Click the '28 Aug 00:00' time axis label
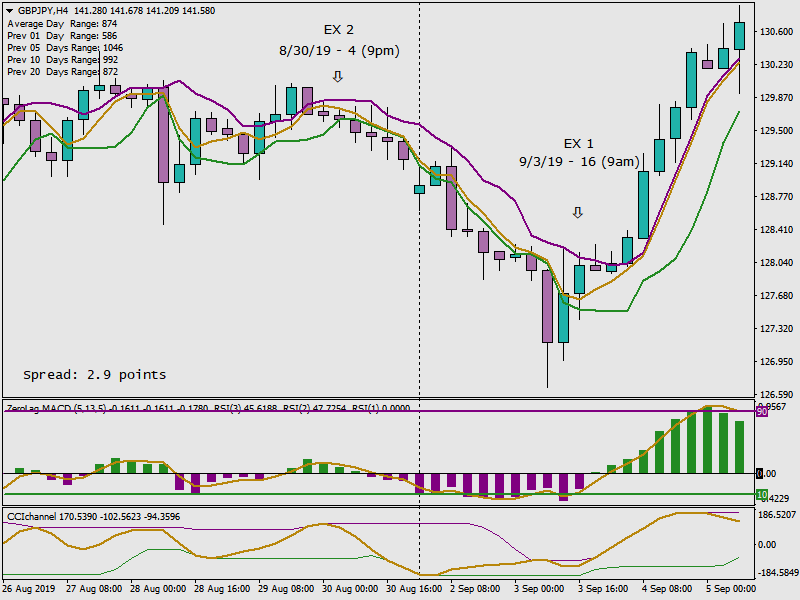800x600 pixels. pyautogui.click(x=158, y=589)
